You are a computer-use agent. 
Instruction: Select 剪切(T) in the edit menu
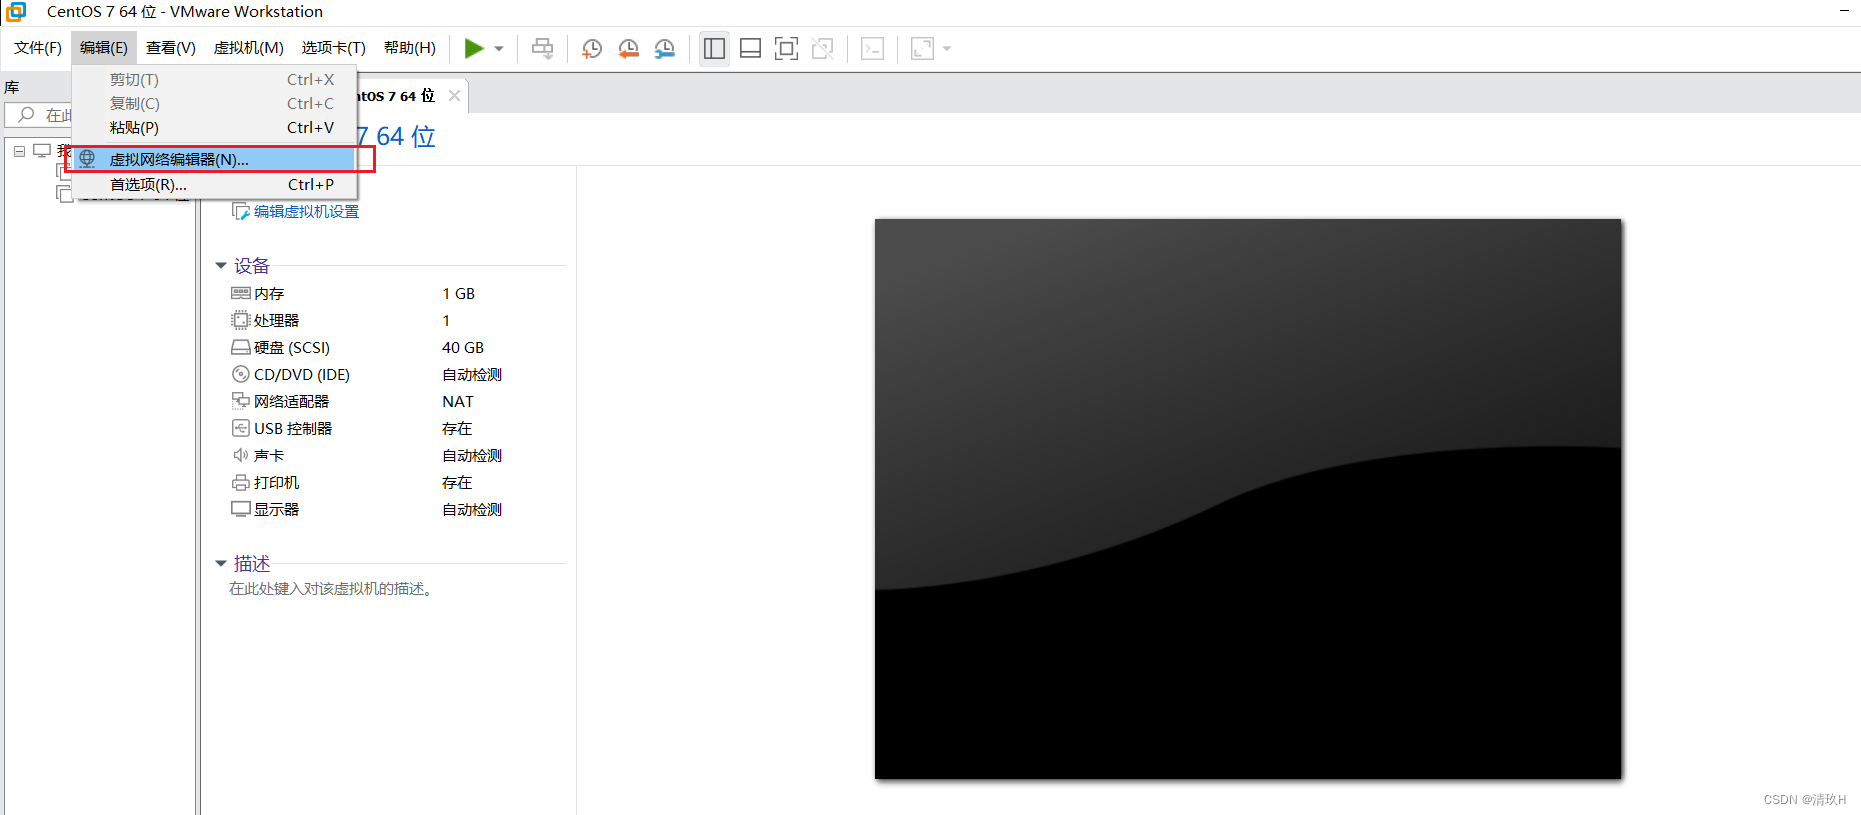214,80
